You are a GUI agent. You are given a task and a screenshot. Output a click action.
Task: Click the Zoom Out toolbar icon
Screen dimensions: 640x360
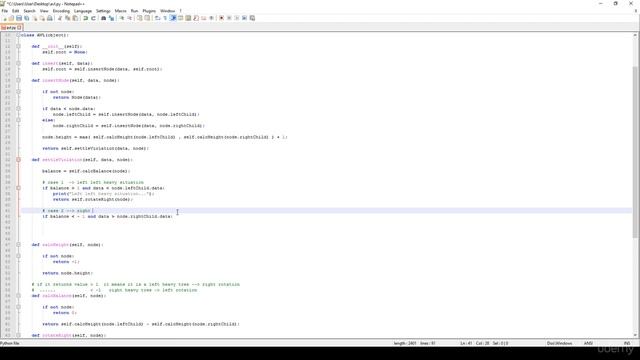129,18
